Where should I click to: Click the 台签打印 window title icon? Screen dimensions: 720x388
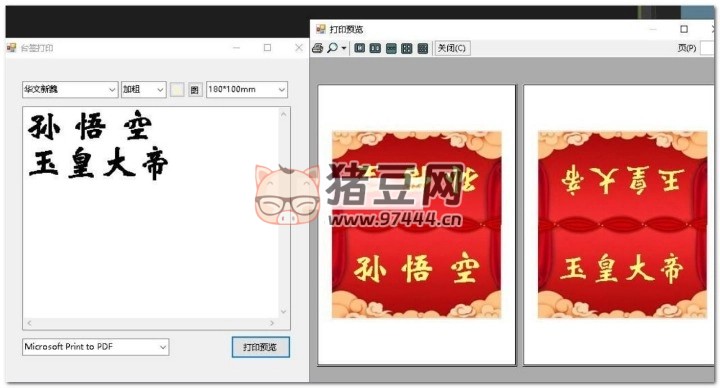click(x=11, y=48)
